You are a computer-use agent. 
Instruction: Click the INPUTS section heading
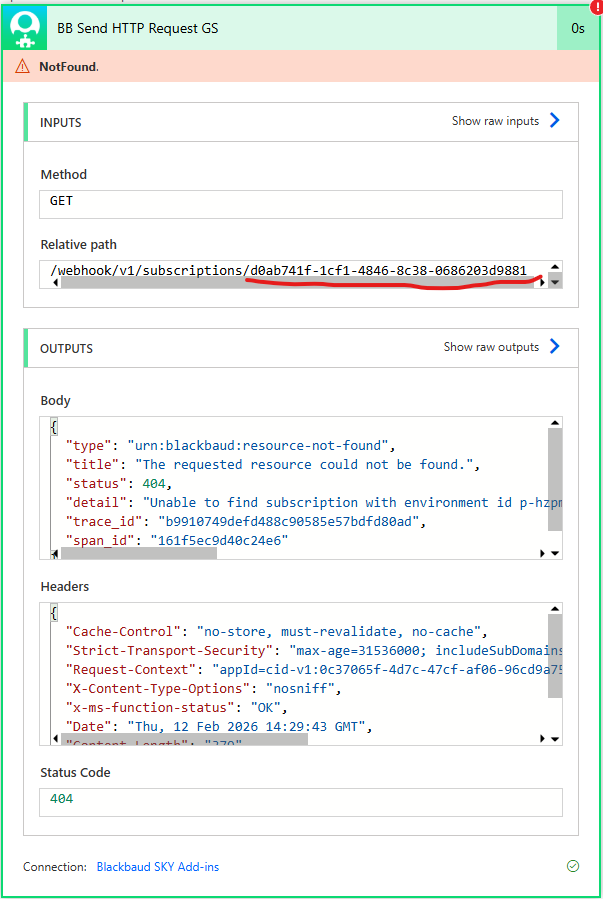(61, 123)
